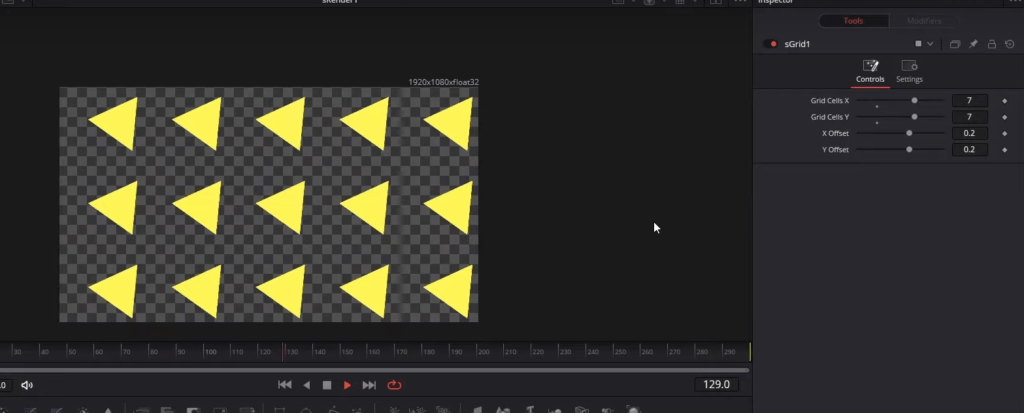Image resolution: width=1024 pixels, height=413 pixels.
Task: Play the composition in reverse
Action: 306,385
